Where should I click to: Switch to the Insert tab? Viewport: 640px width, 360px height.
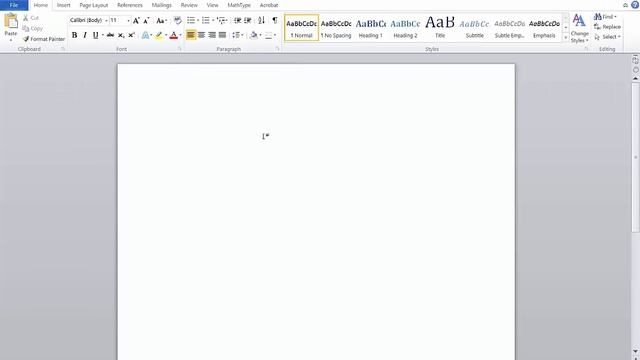tap(63, 5)
